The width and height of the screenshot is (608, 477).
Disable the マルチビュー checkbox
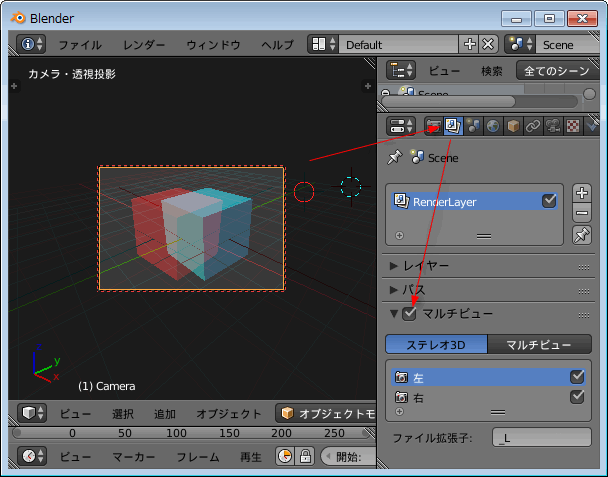point(409,313)
